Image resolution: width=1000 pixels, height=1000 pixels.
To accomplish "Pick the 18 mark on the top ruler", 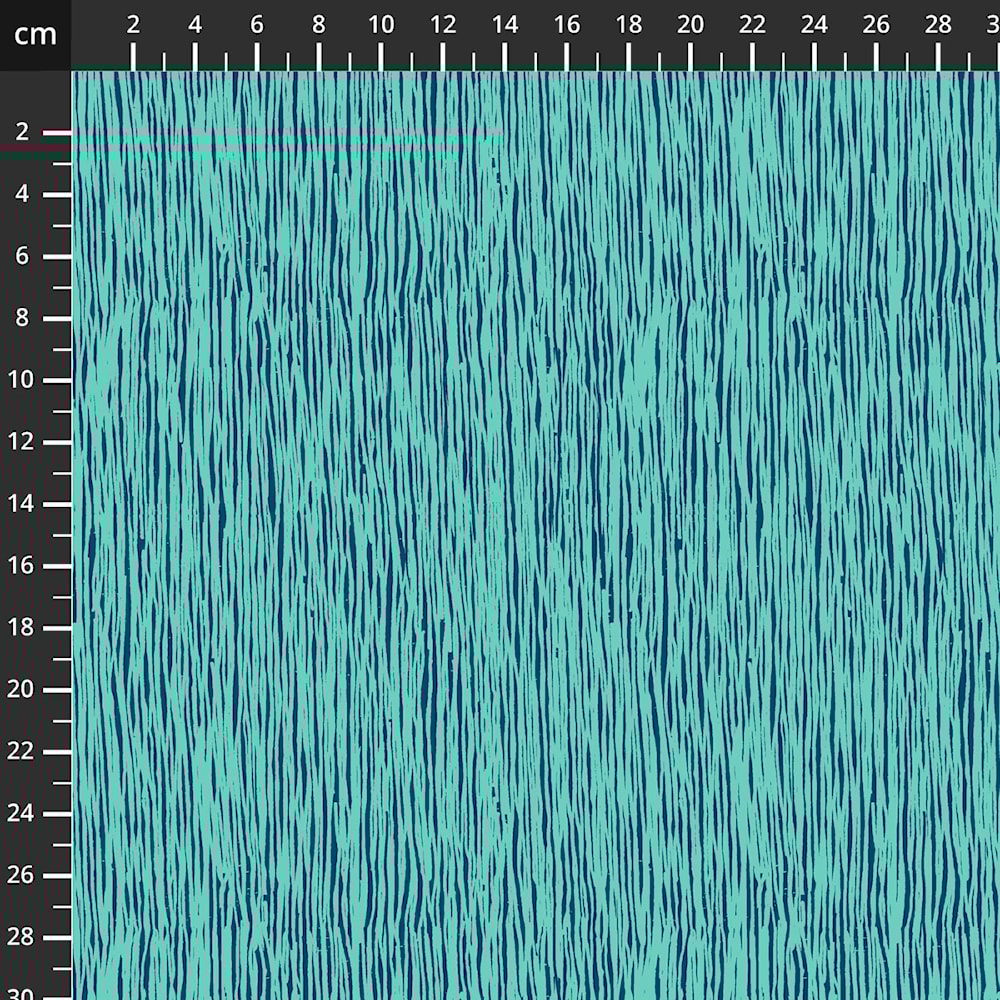I will (x=629, y=26).
